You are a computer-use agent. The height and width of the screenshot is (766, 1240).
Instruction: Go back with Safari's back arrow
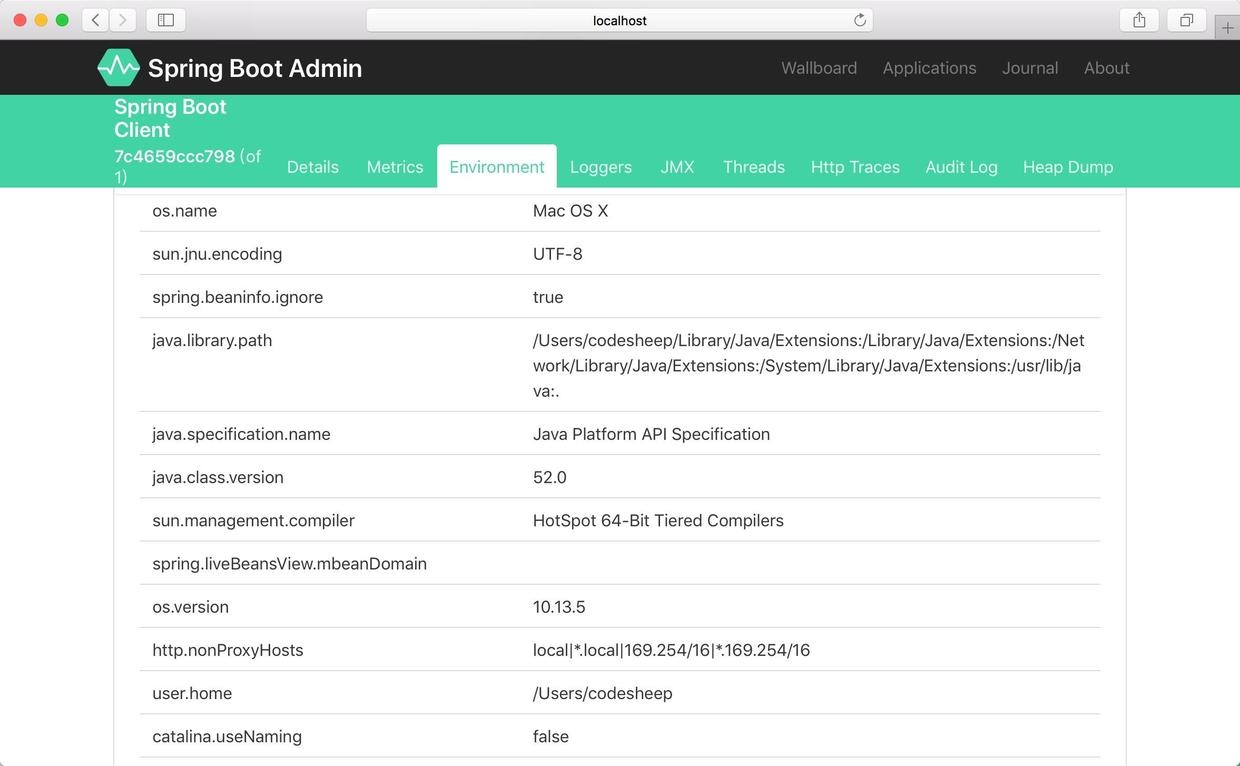coord(95,20)
